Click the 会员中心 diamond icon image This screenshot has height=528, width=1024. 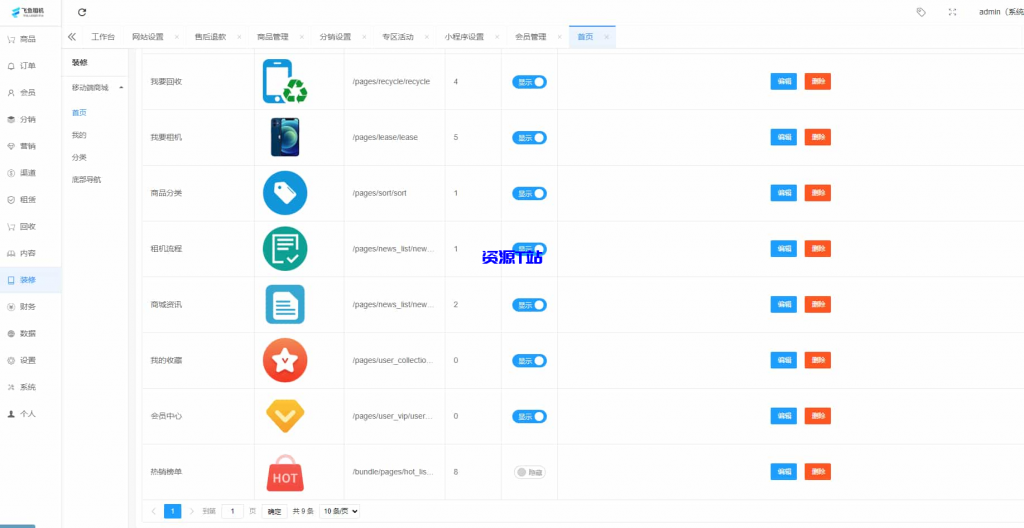[x=285, y=416]
